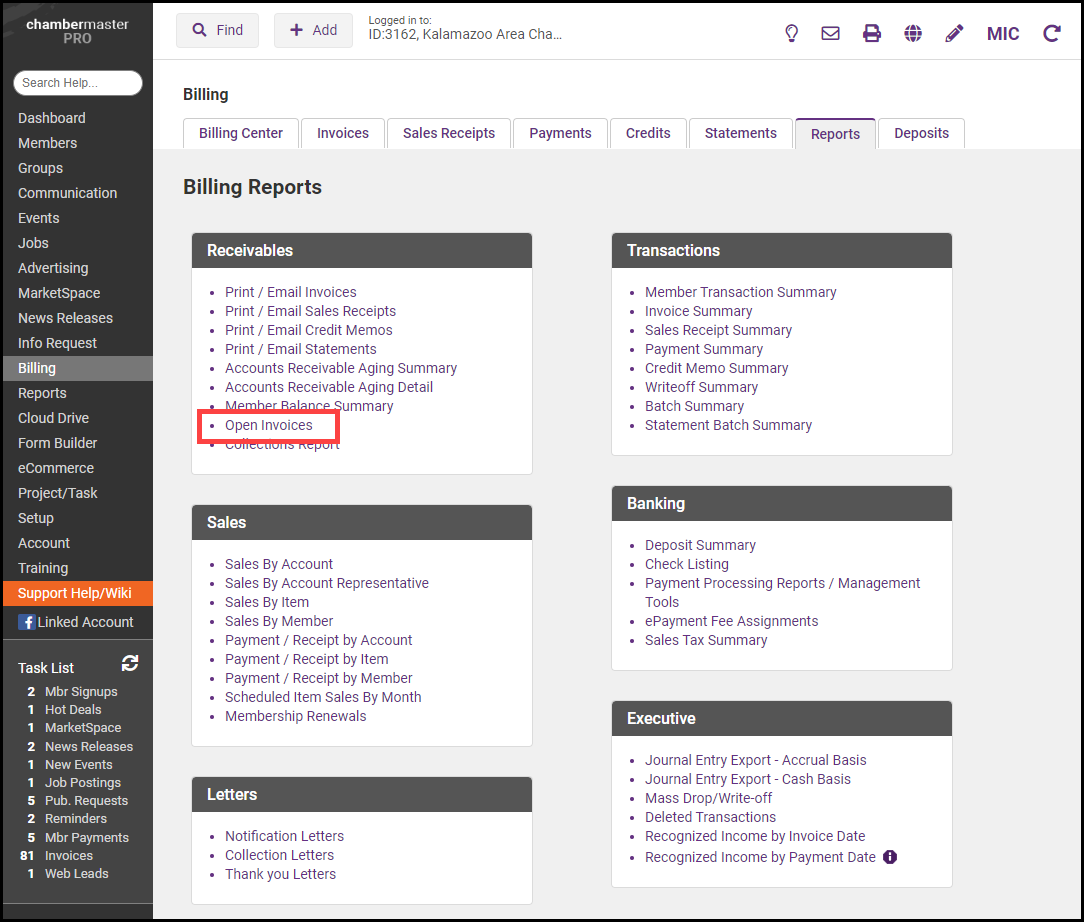Refresh the Task List
The image size is (1084, 922).
pyautogui.click(x=130, y=663)
